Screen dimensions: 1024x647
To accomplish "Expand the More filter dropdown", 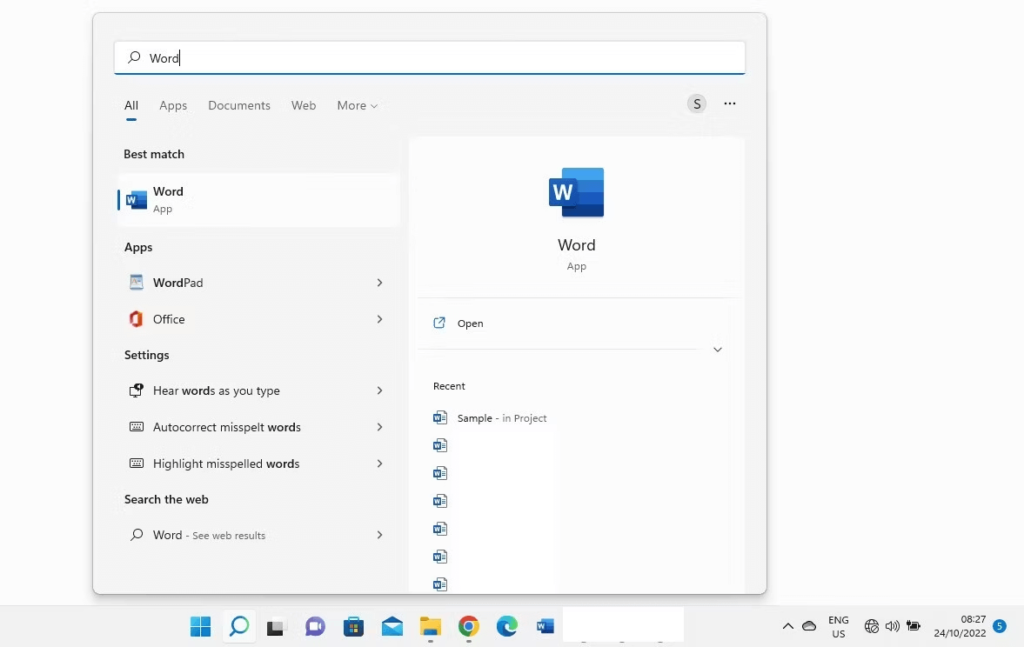I will [x=357, y=106].
